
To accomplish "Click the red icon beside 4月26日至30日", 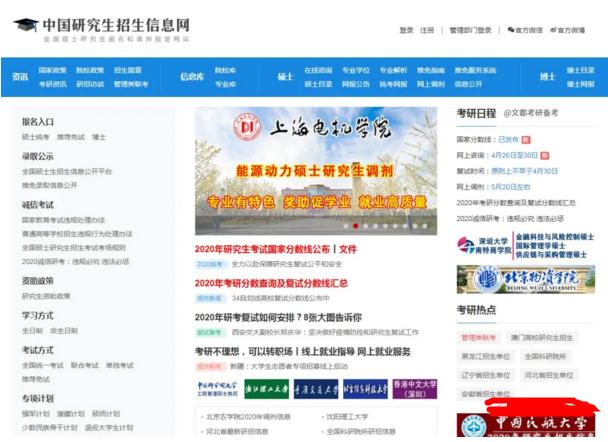I will pyautogui.click(x=545, y=155).
